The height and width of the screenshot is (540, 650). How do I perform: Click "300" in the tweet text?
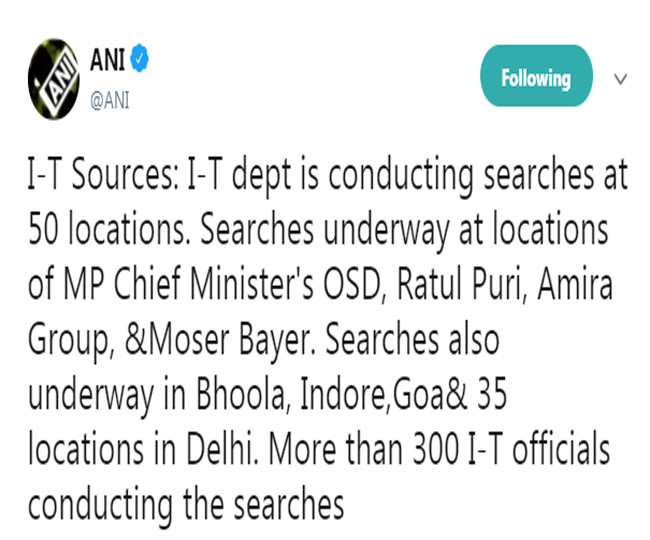tap(435, 450)
